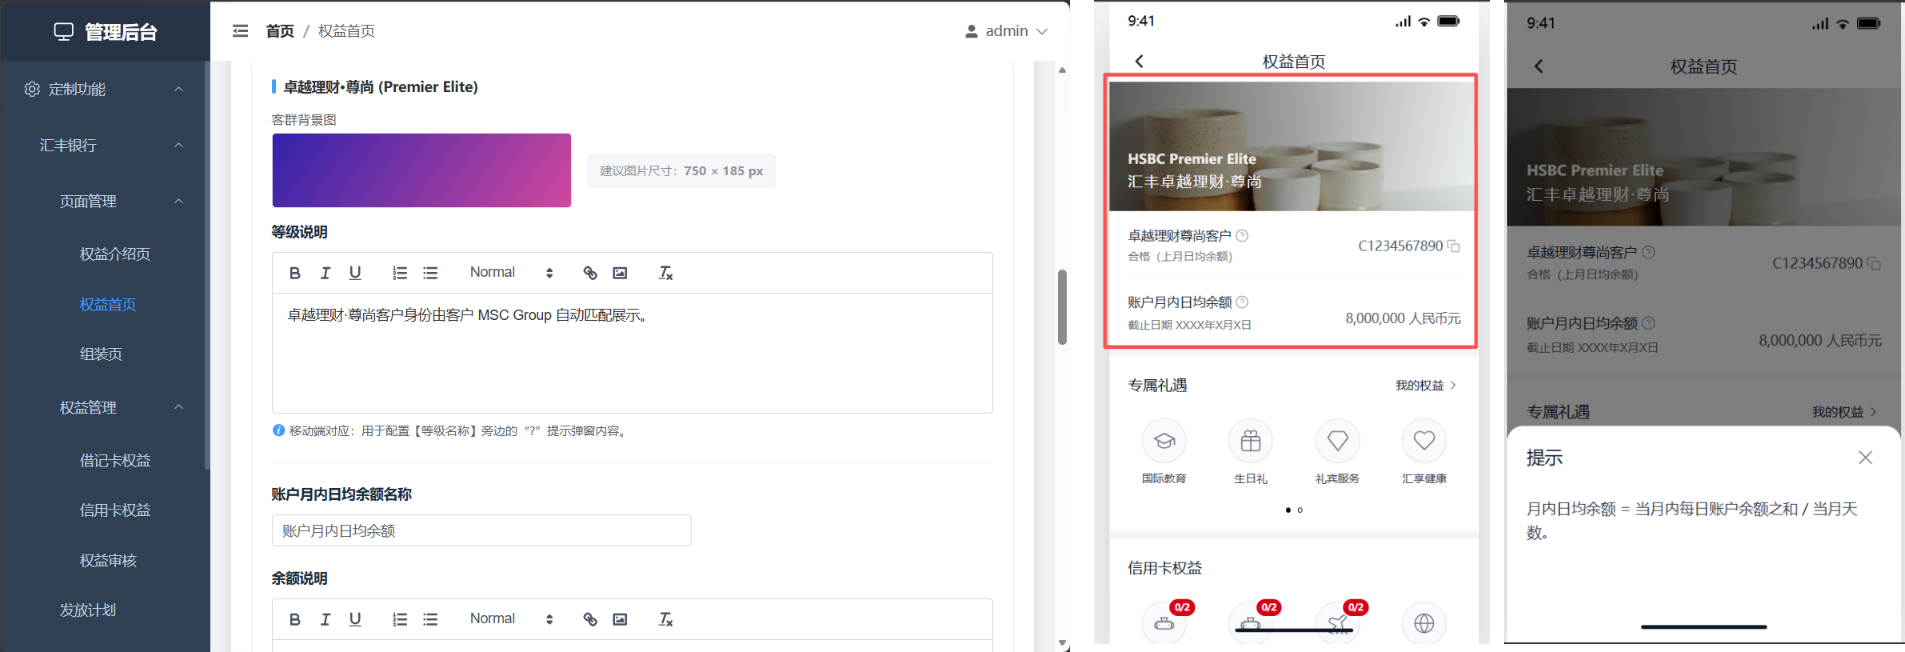Select 权益首页 in the sidebar menu

click(108, 304)
